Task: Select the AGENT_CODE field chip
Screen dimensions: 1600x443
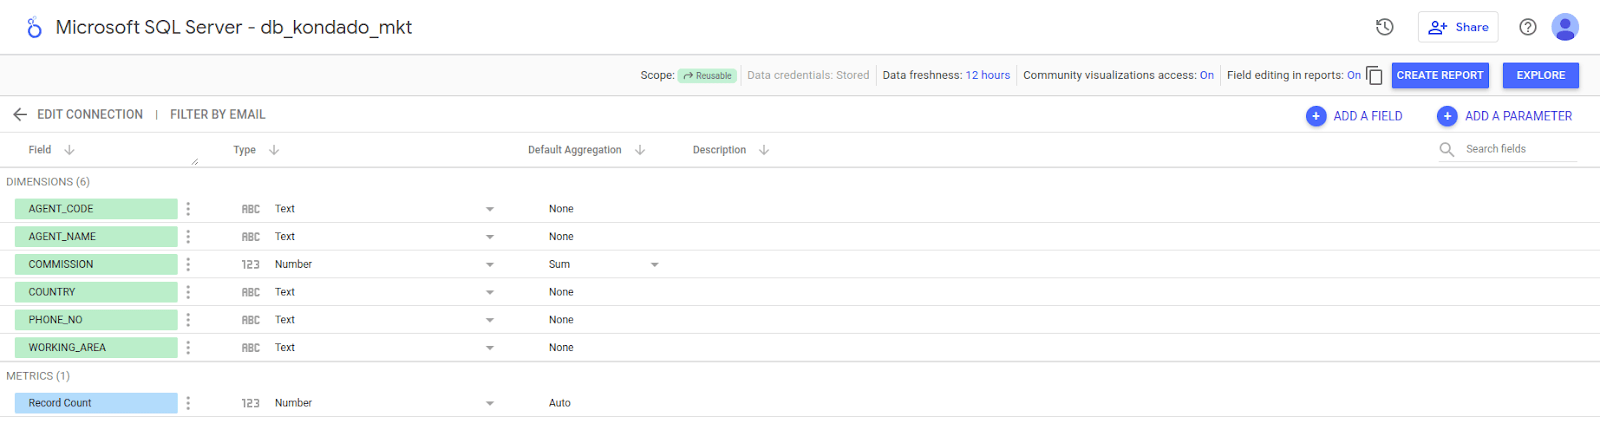Action: [96, 209]
